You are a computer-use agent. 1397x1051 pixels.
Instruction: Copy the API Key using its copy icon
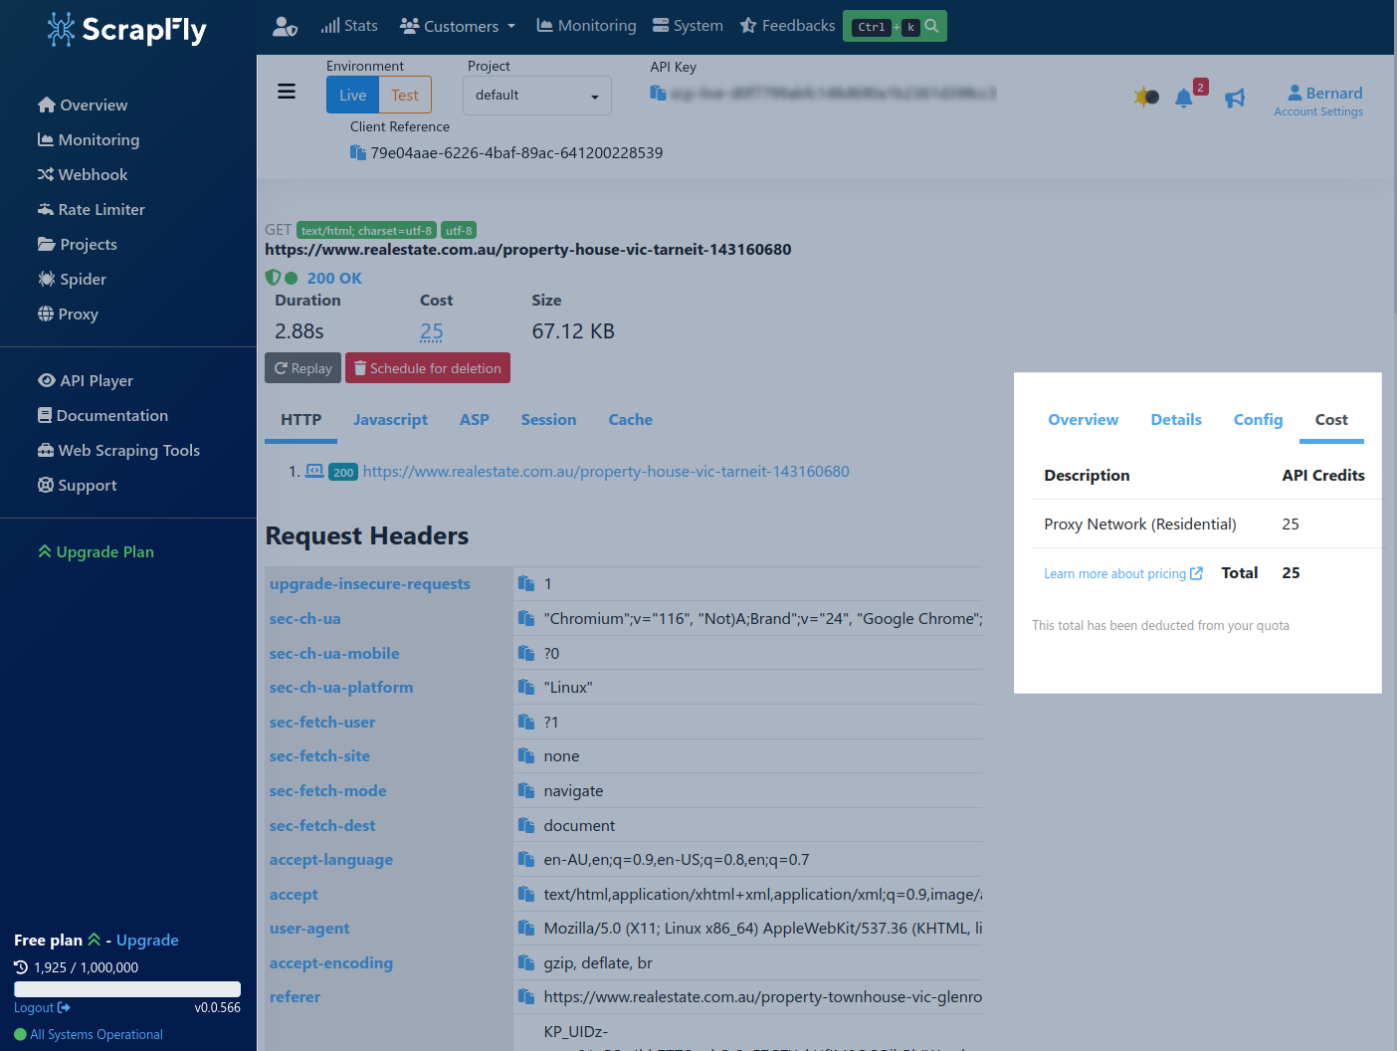[x=657, y=92]
